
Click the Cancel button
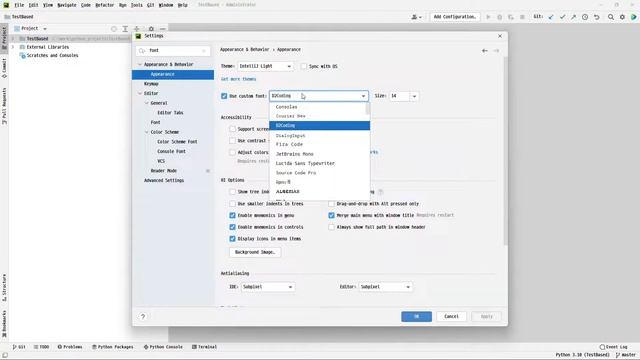click(x=451, y=316)
